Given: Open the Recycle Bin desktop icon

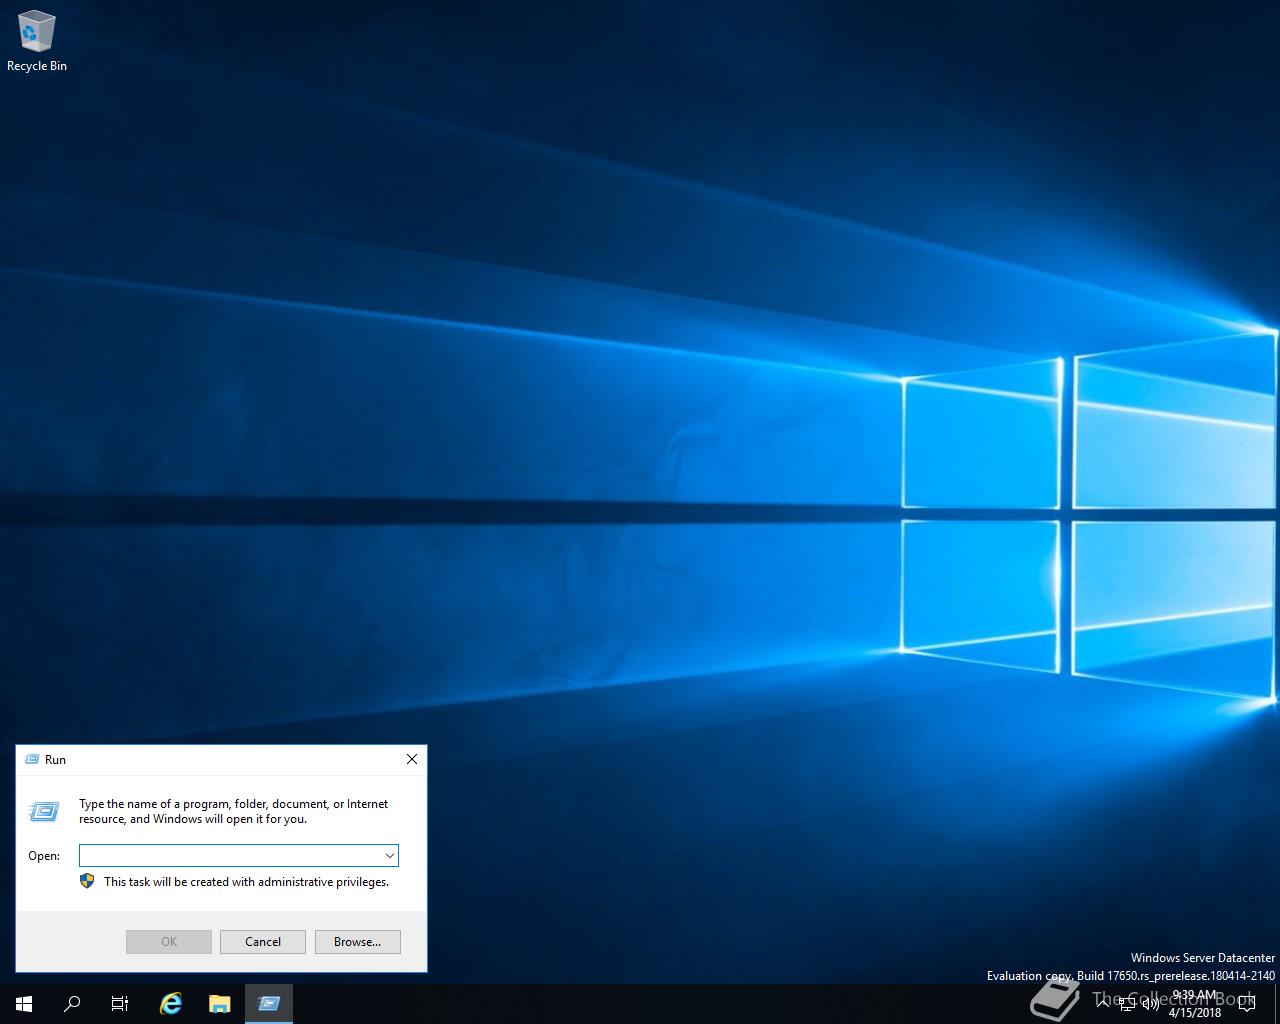Looking at the screenshot, I should (x=37, y=42).
